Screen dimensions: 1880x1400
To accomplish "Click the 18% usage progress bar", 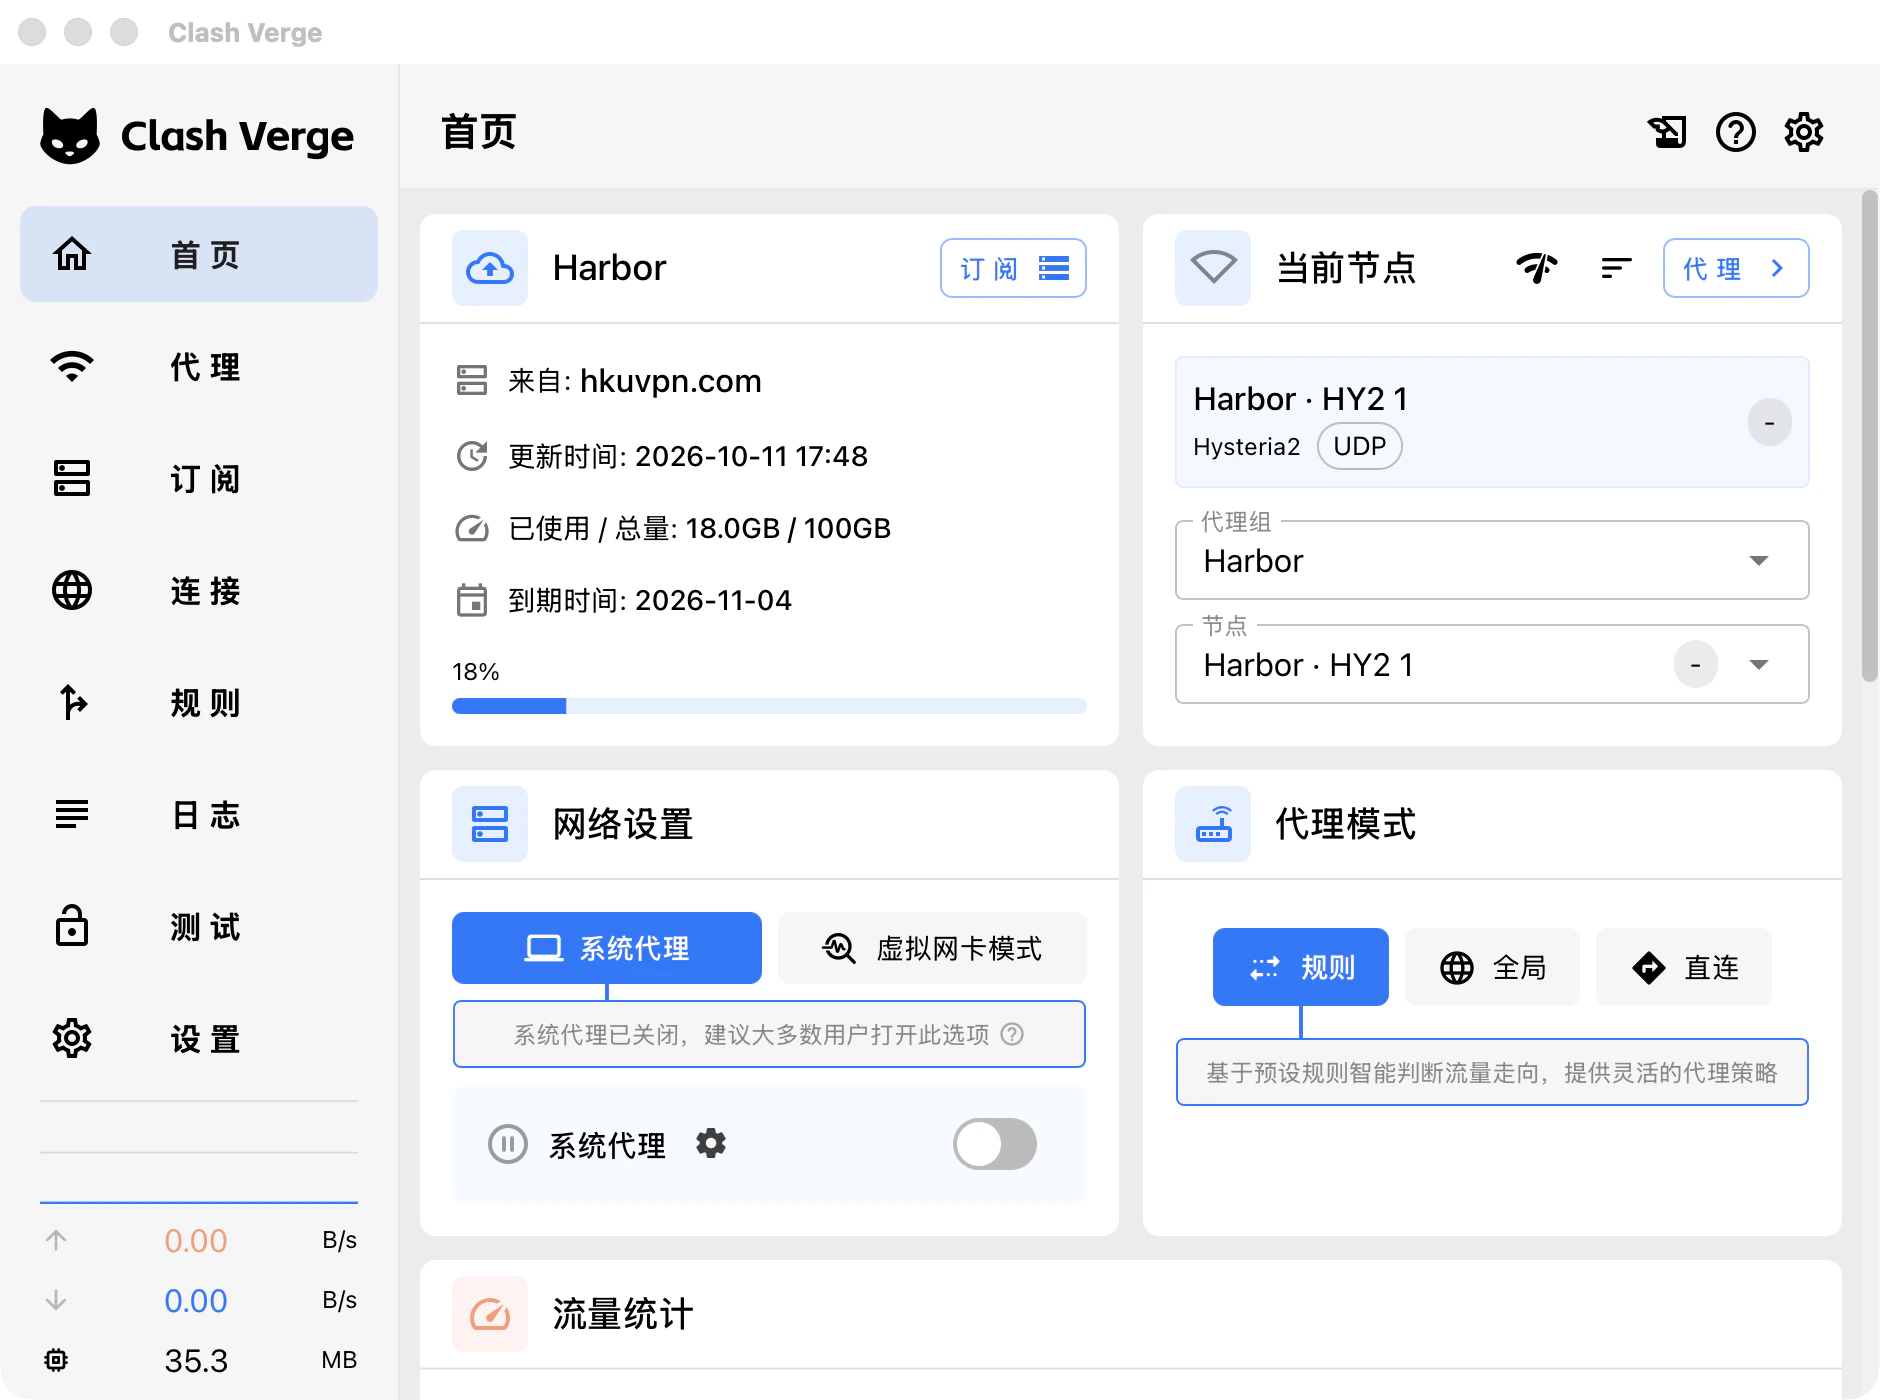I will (x=769, y=706).
